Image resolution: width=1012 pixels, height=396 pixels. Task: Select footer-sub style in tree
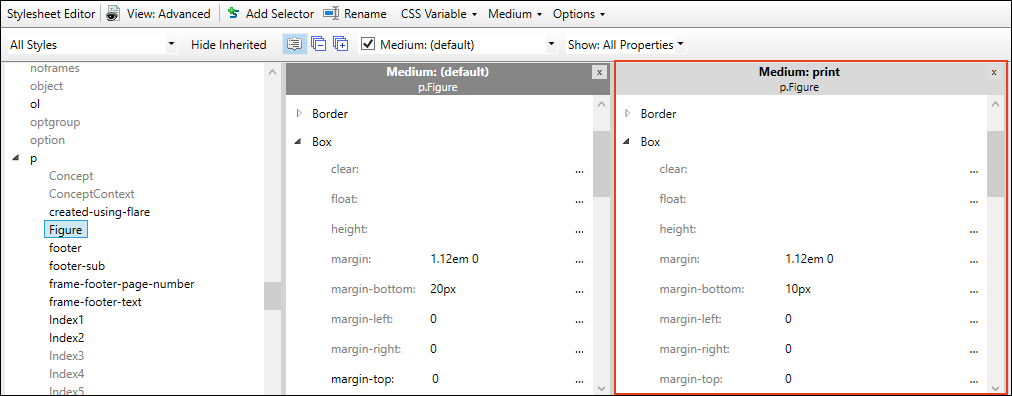77,266
